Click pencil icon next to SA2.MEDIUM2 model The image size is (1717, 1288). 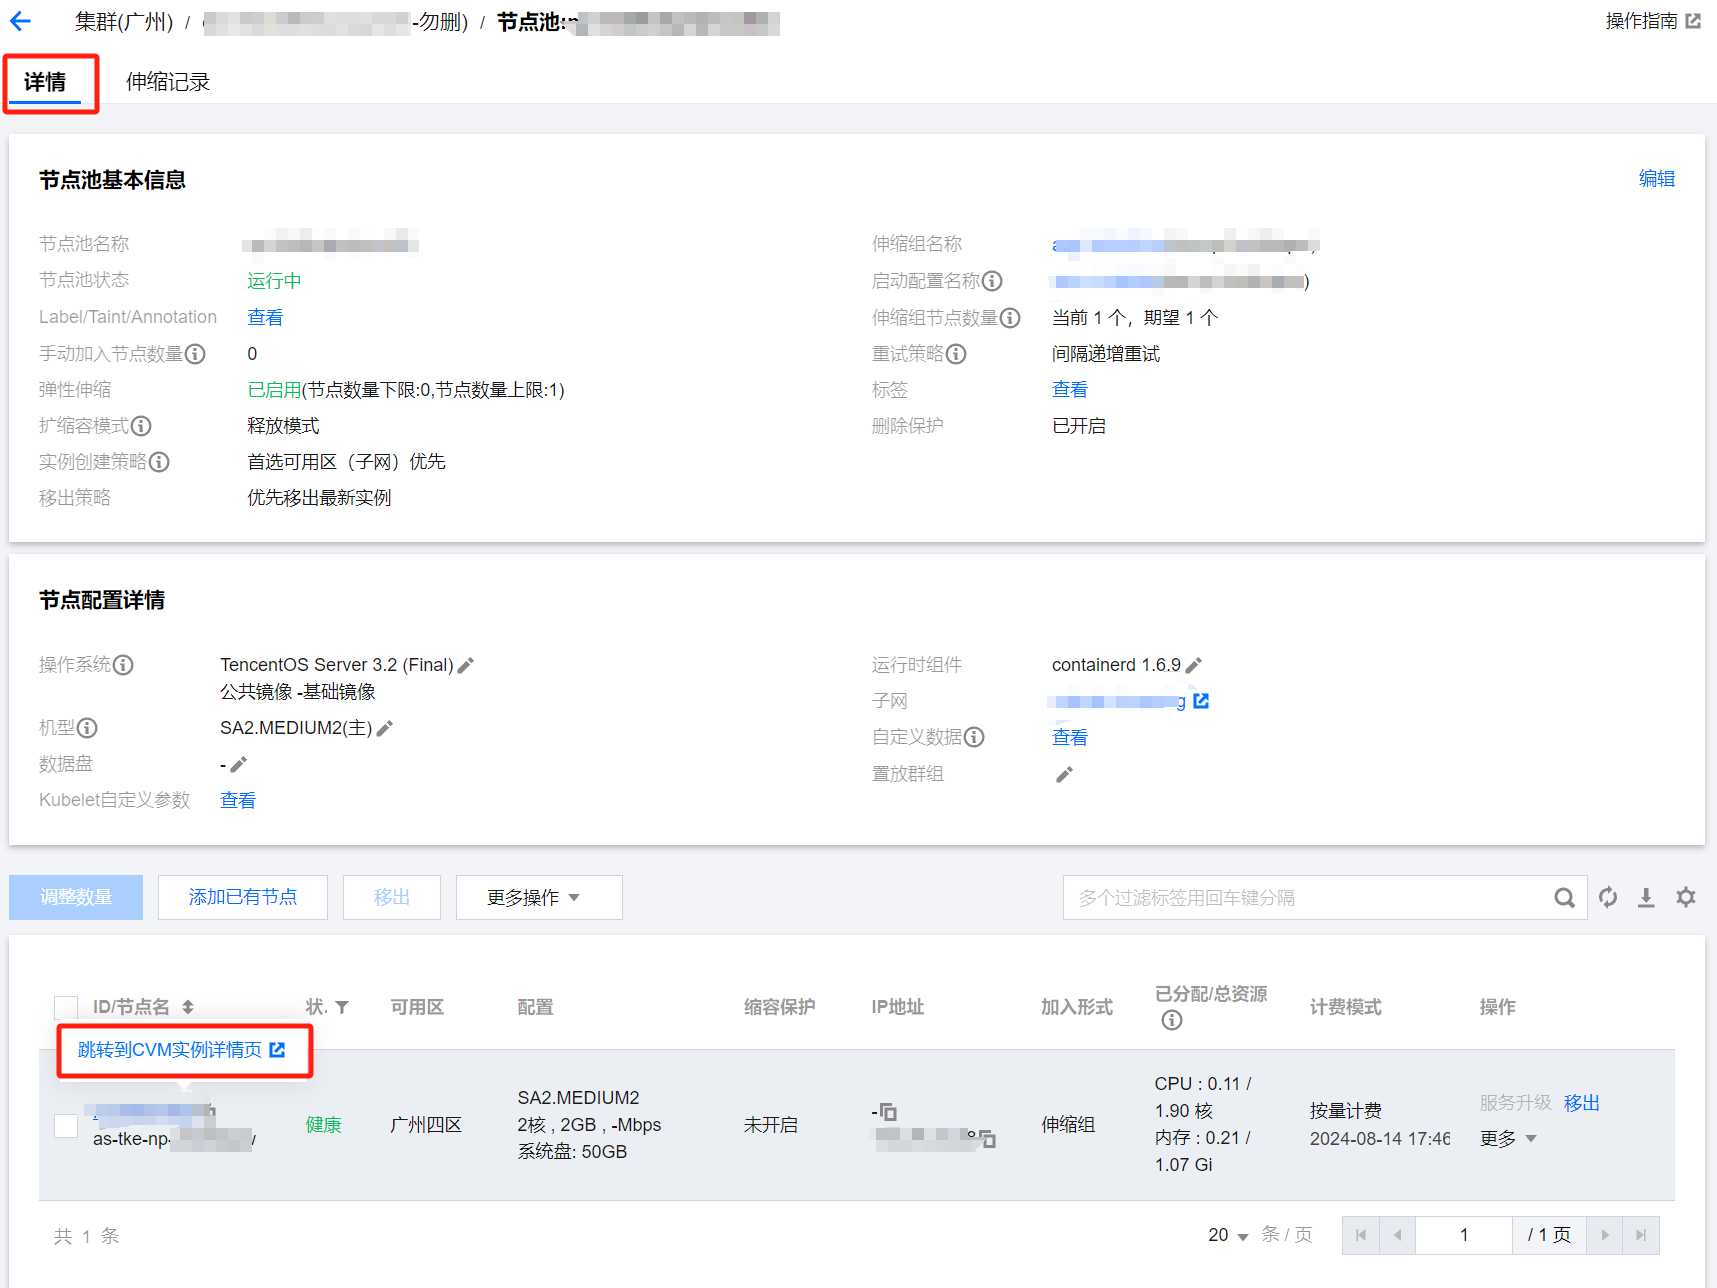pos(385,729)
